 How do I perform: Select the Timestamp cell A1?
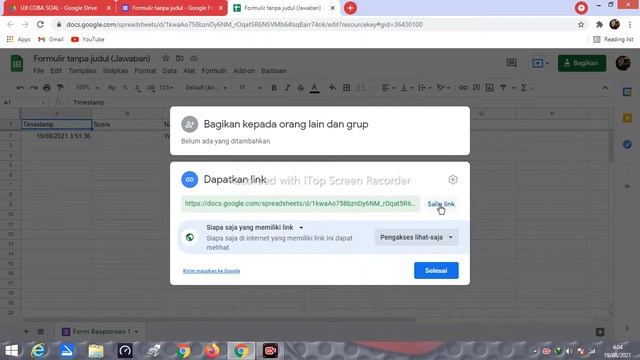(x=57, y=124)
